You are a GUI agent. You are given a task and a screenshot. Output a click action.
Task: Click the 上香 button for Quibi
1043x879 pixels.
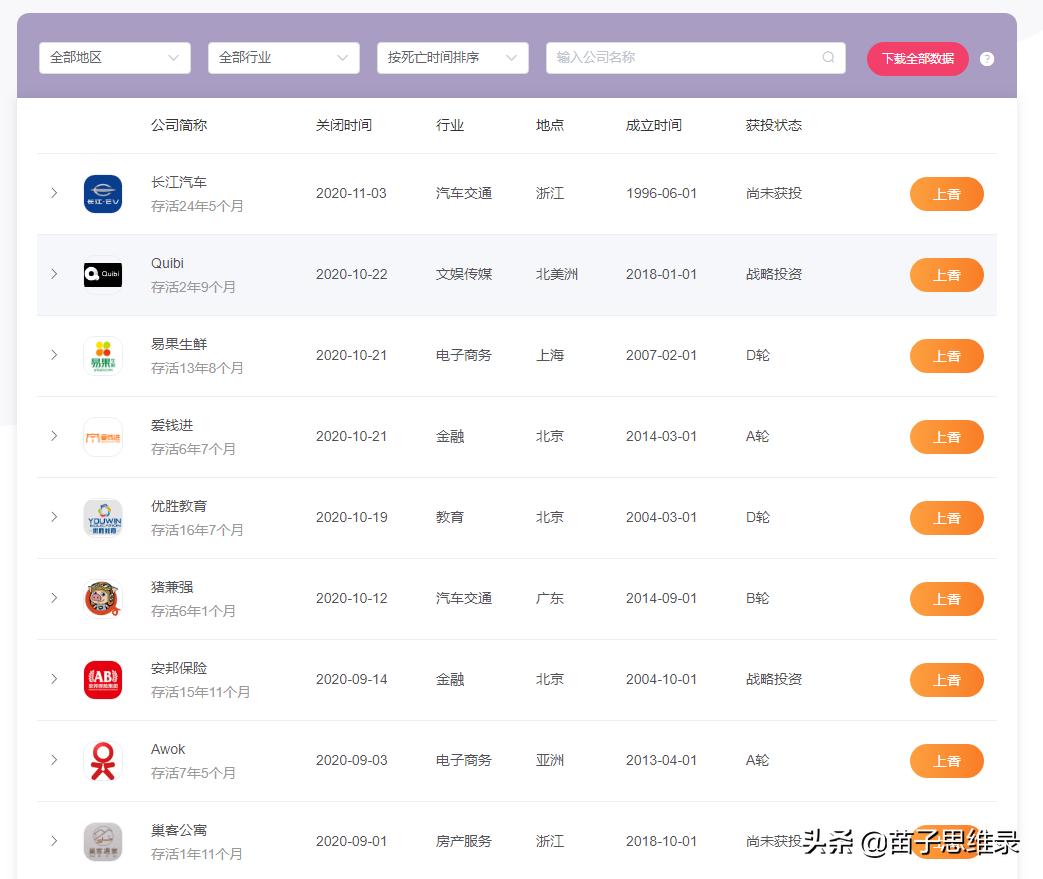(946, 275)
